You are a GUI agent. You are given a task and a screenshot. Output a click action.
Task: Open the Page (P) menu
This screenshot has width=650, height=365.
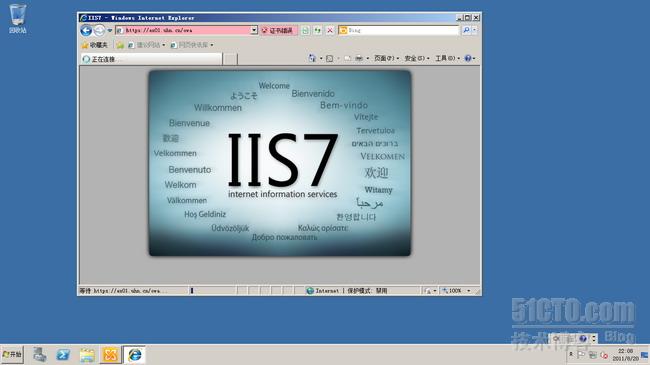coord(386,58)
